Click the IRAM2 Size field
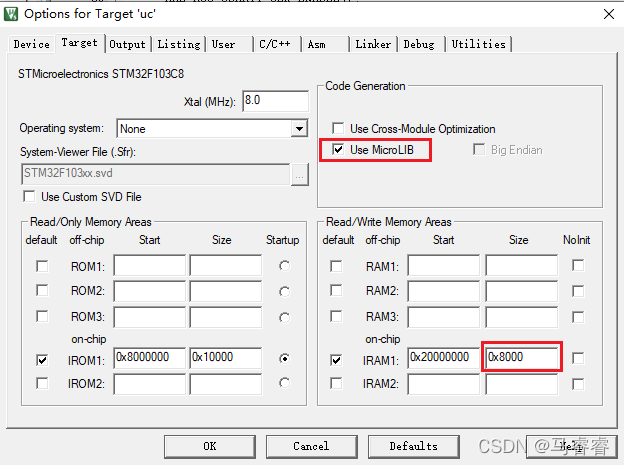This screenshot has height=465, width=624. (x=522, y=385)
